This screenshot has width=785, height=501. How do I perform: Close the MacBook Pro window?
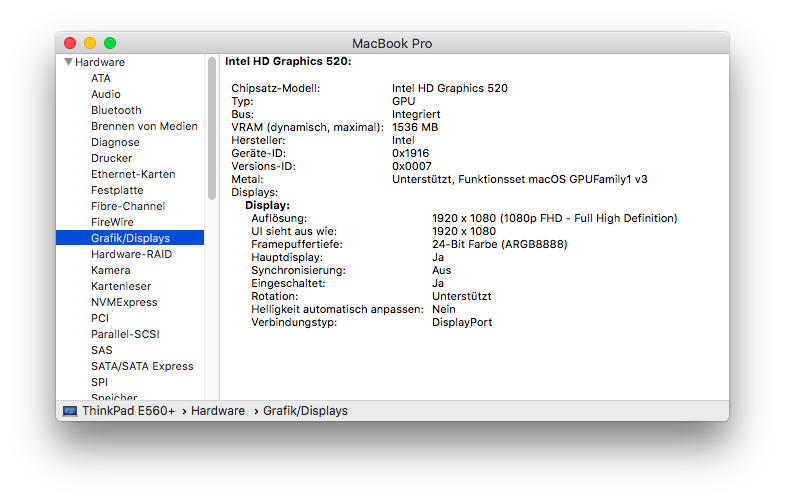click(70, 44)
